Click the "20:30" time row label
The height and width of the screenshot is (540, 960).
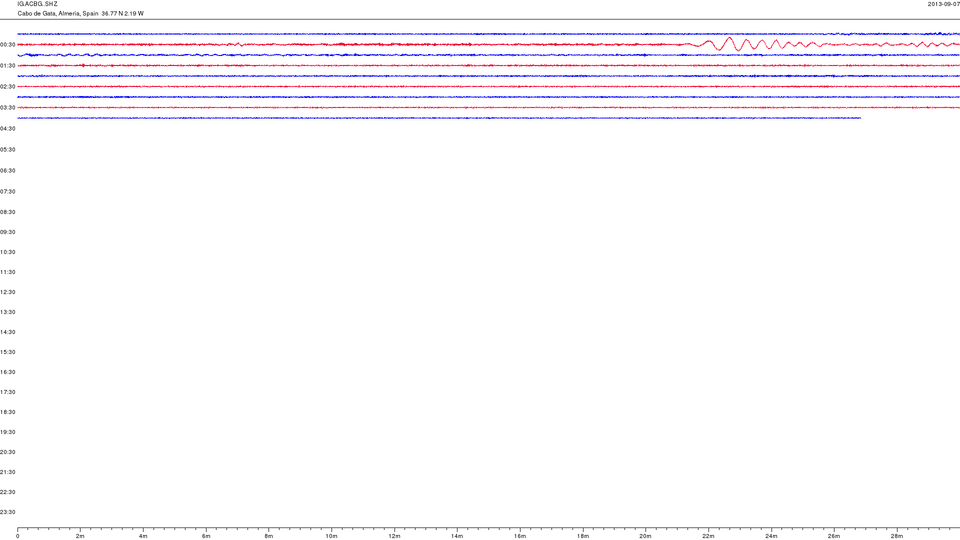point(7,452)
